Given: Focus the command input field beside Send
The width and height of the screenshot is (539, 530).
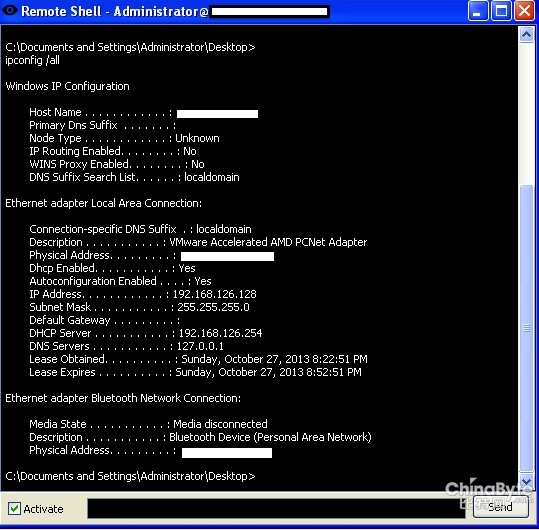Looking at the screenshot, I should point(276,508).
